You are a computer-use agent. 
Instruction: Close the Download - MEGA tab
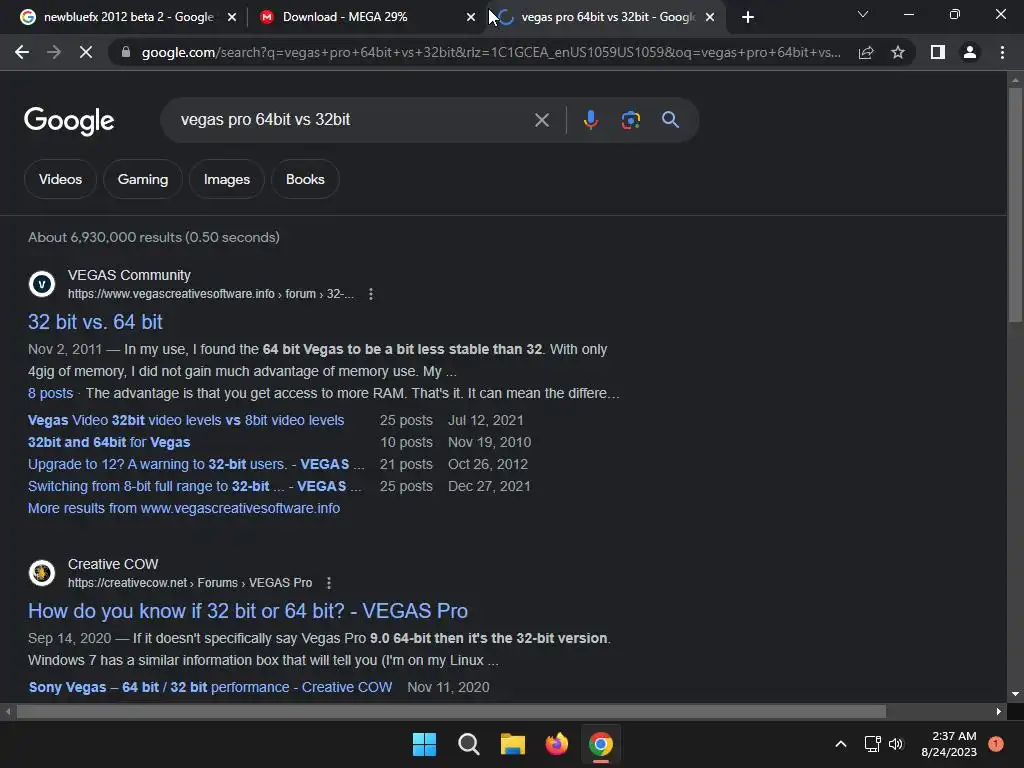point(471,17)
